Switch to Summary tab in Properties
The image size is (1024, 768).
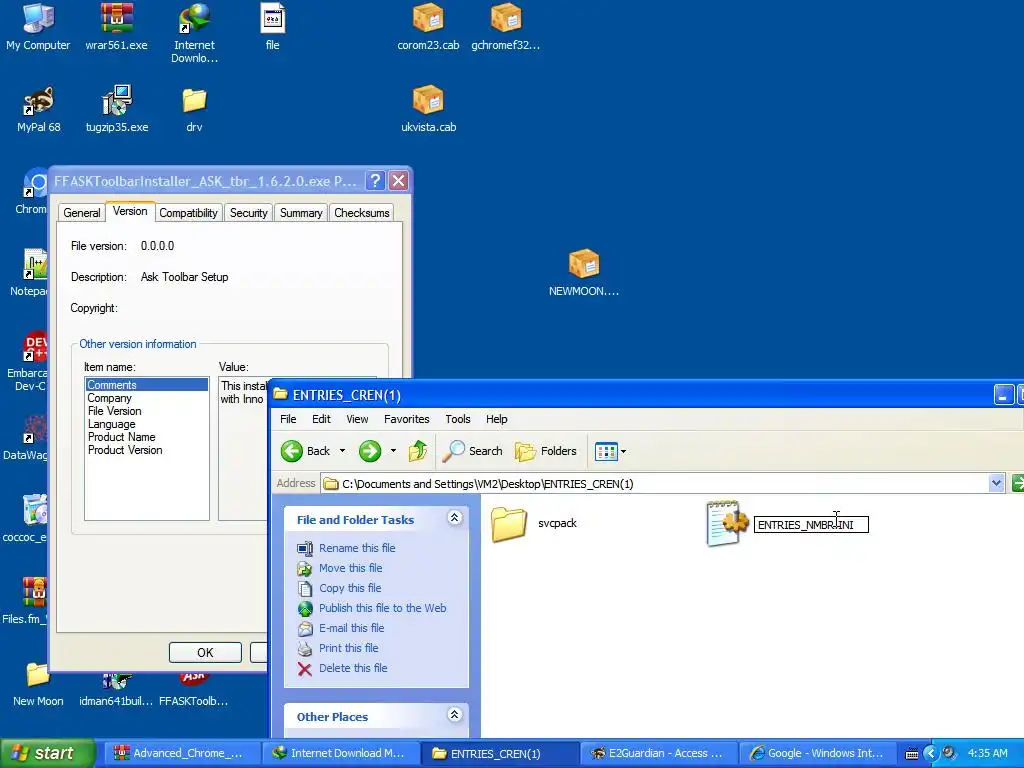click(x=301, y=213)
